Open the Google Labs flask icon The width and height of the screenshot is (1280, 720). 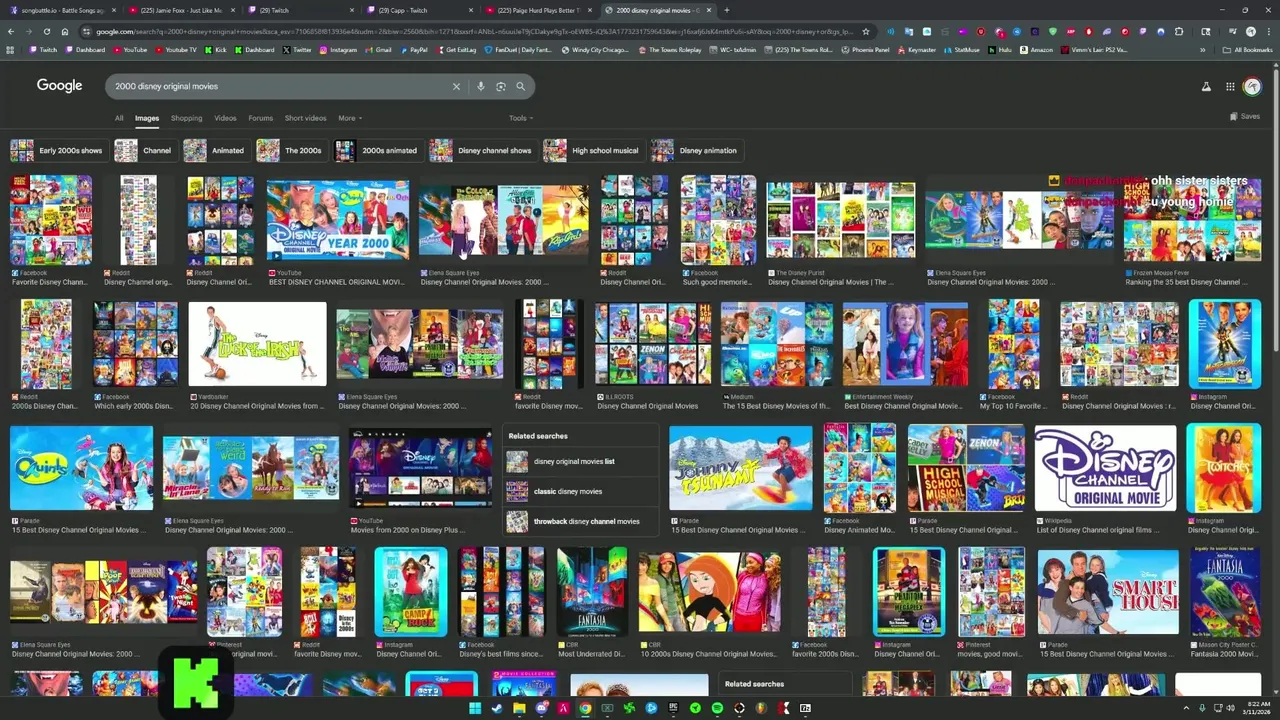pyautogui.click(x=1206, y=87)
